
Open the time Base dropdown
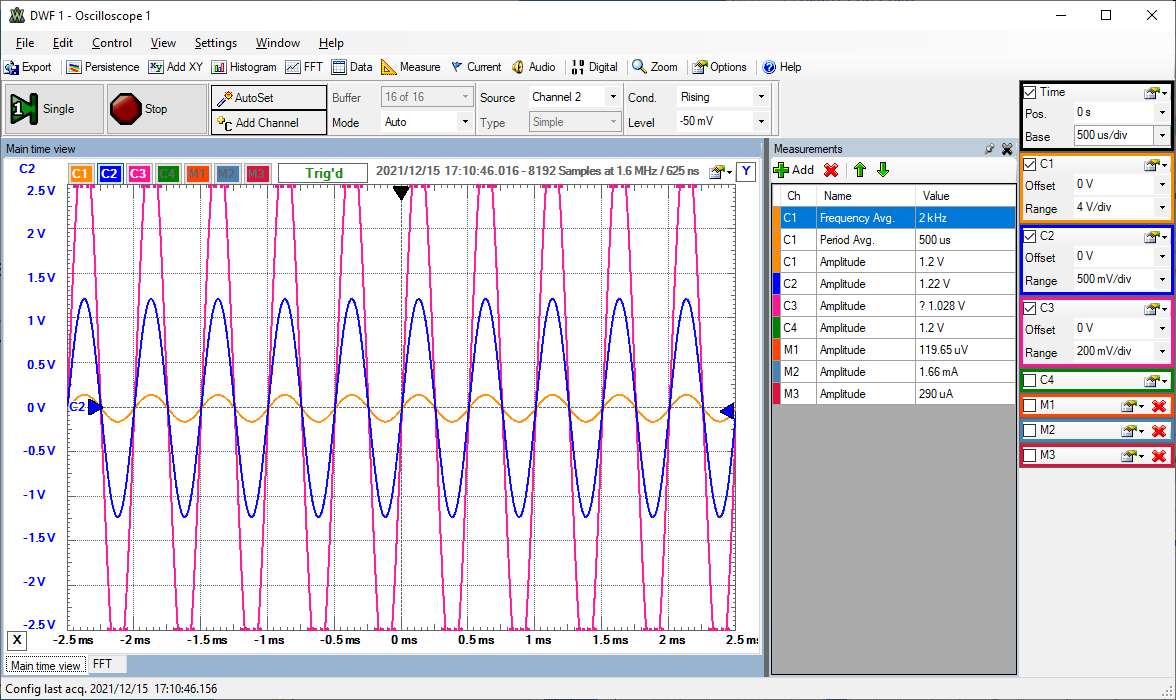pos(1160,135)
